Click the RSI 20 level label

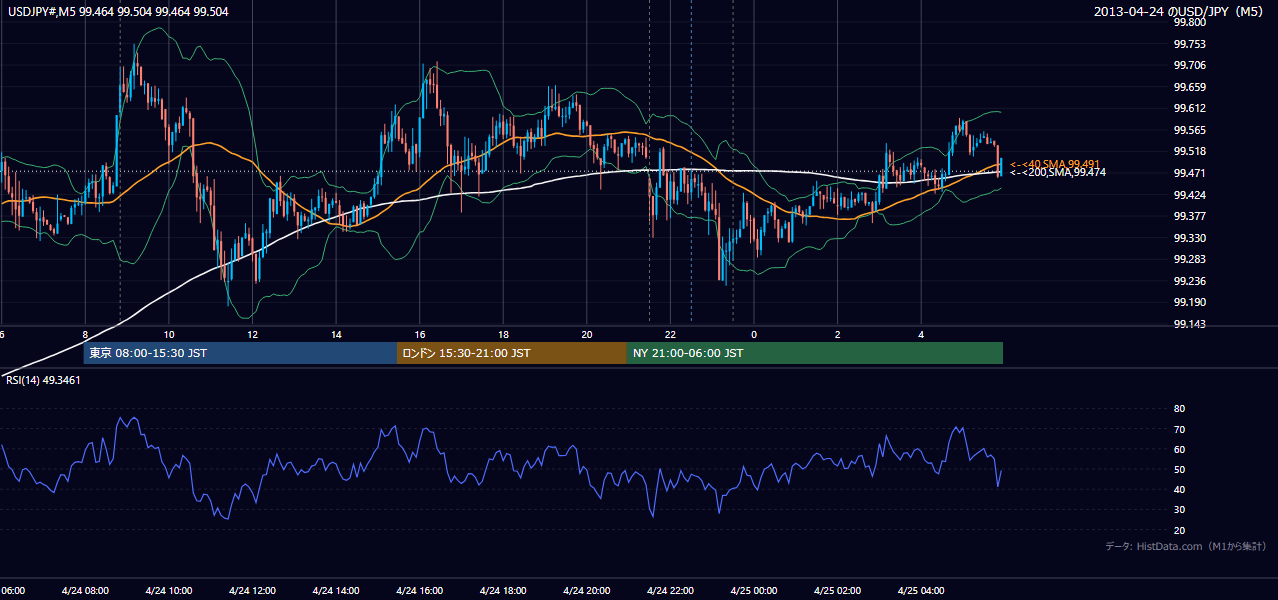(x=1179, y=530)
